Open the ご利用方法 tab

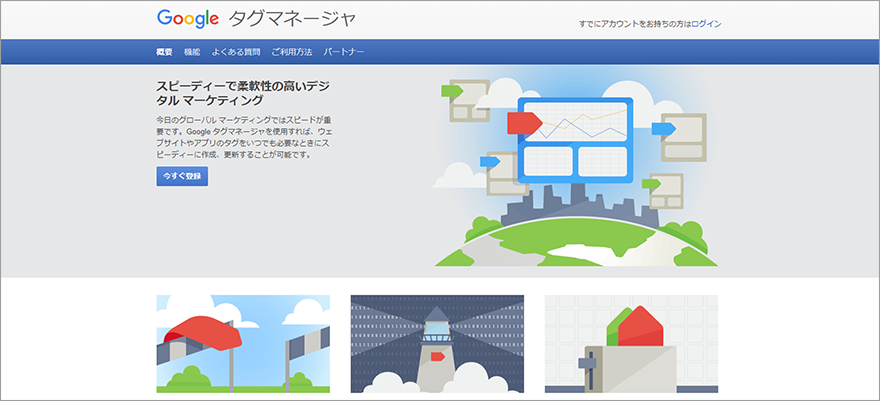pos(292,52)
